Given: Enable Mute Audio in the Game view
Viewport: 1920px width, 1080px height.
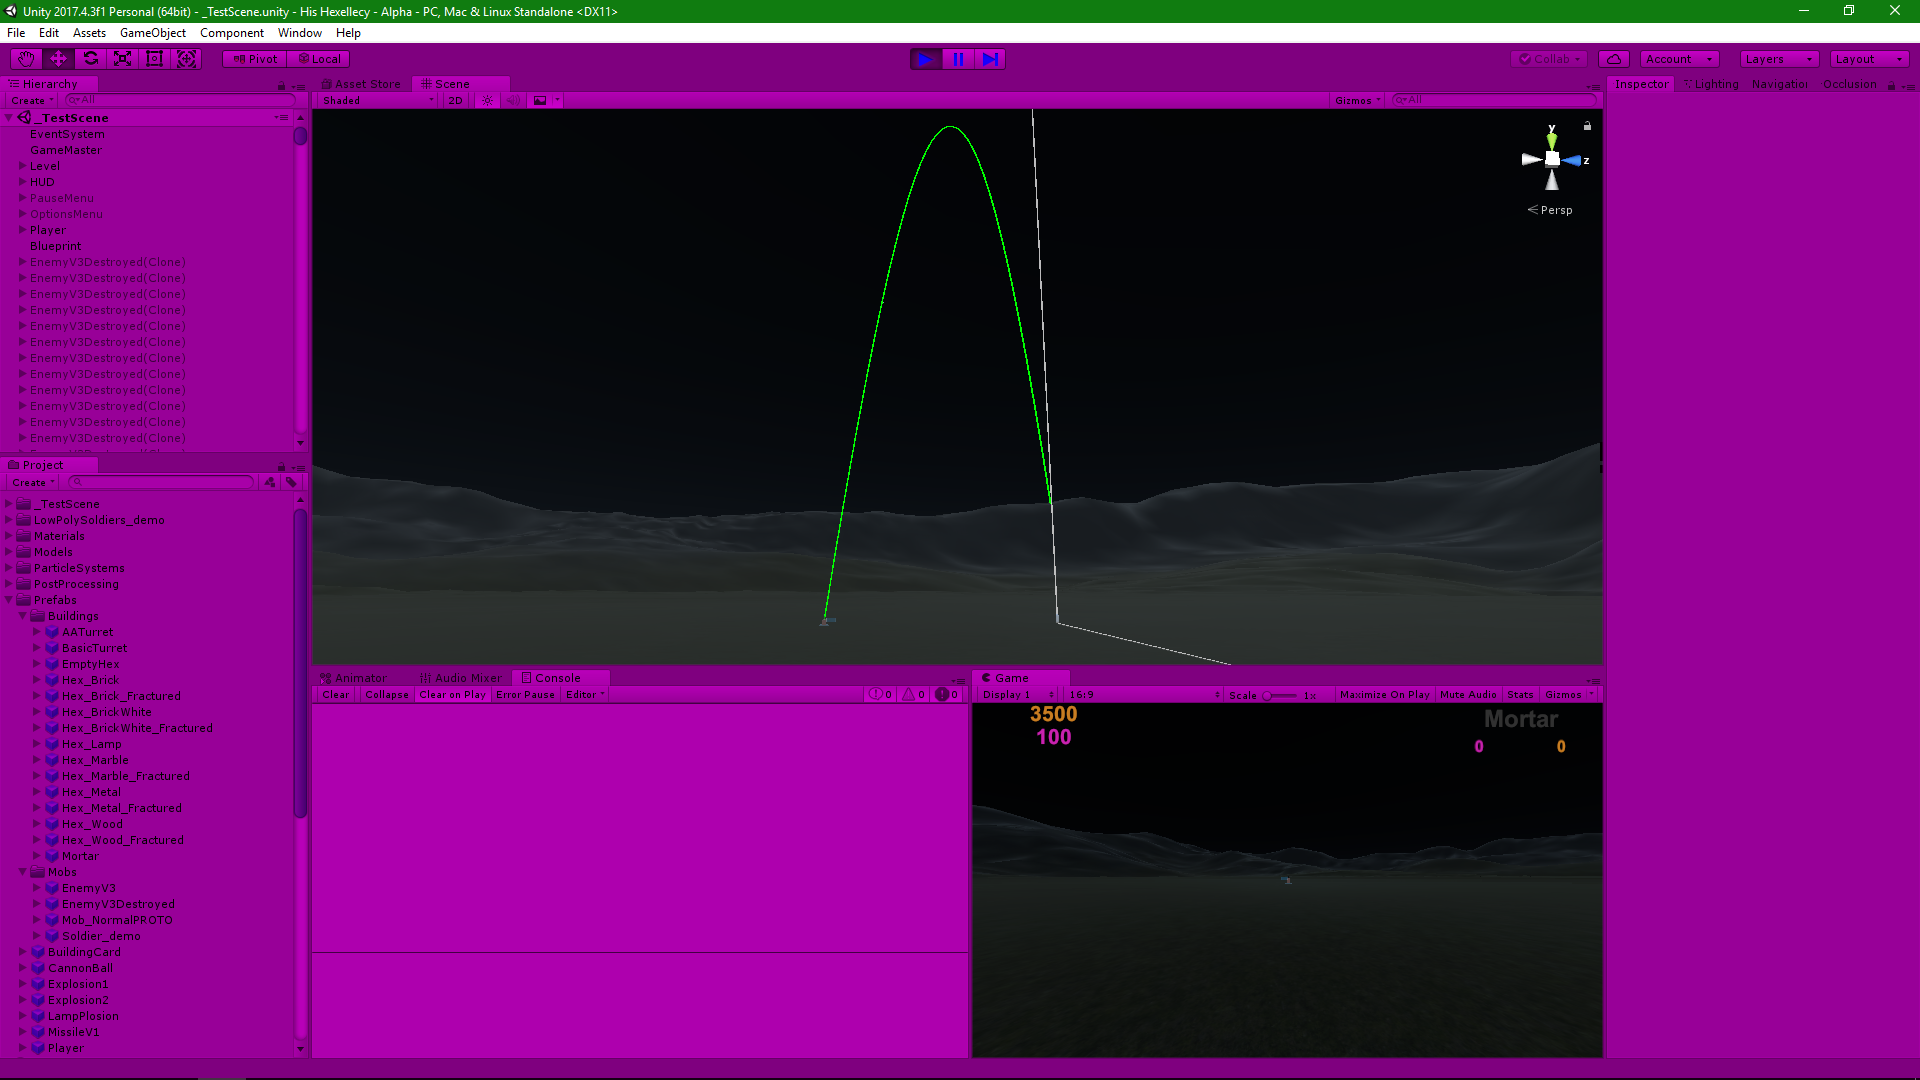Looking at the screenshot, I should tap(1465, 694).
